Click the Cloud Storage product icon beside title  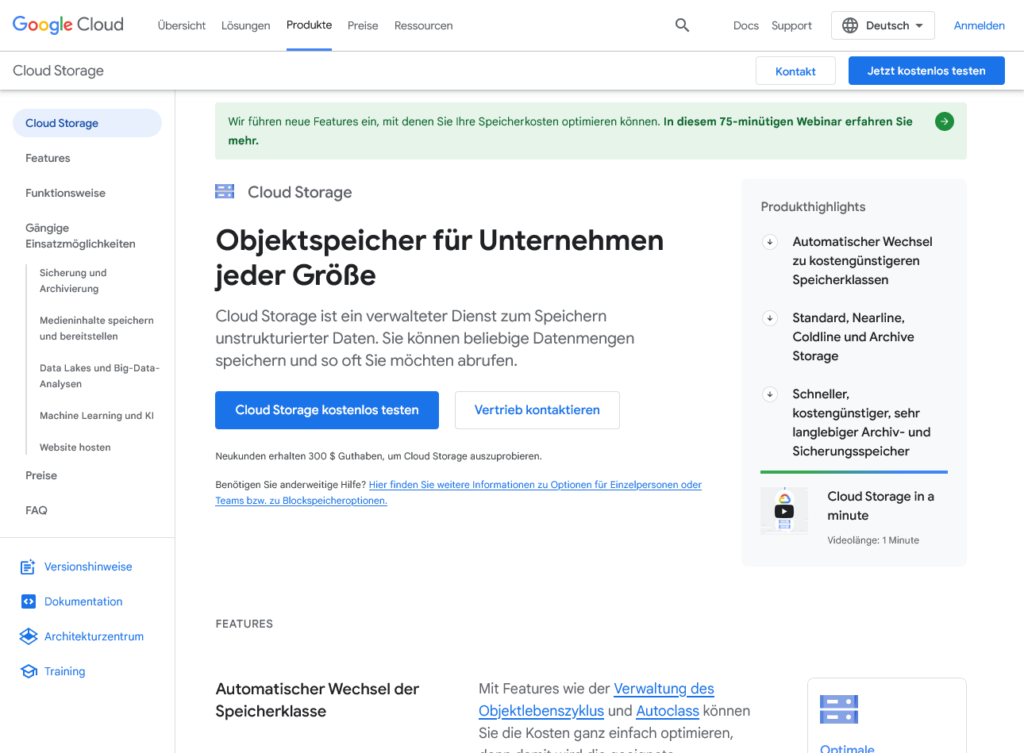(x=225, y=191)
